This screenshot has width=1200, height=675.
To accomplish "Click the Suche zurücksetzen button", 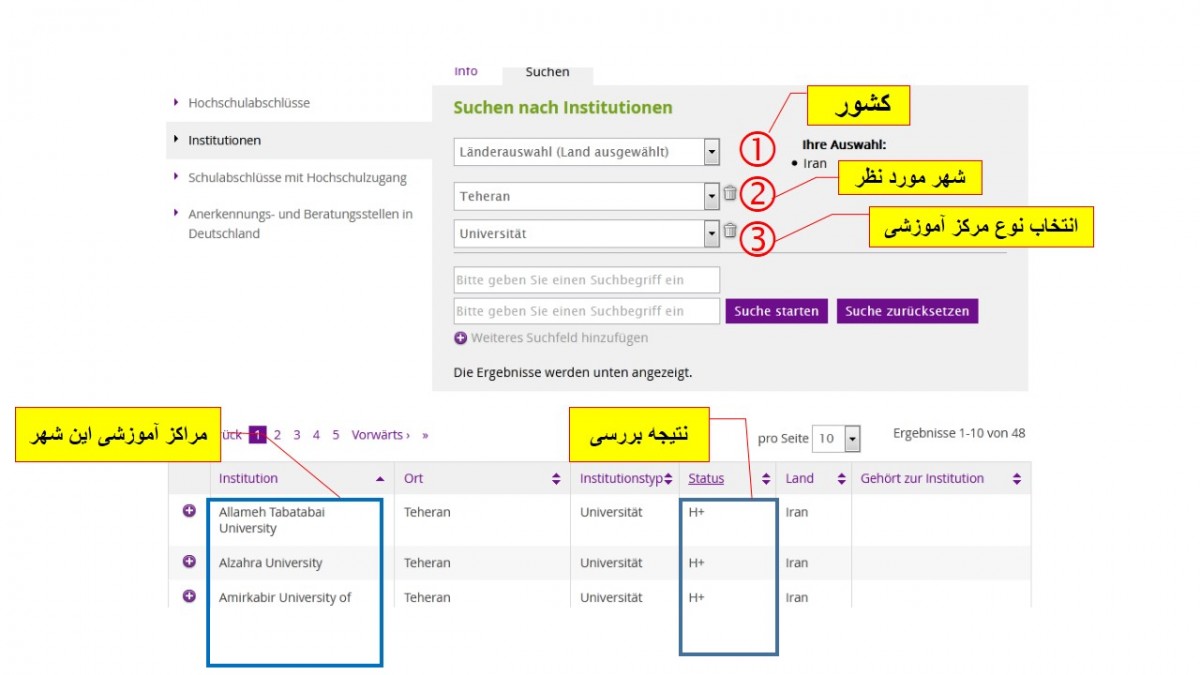I will click(907, 311).
